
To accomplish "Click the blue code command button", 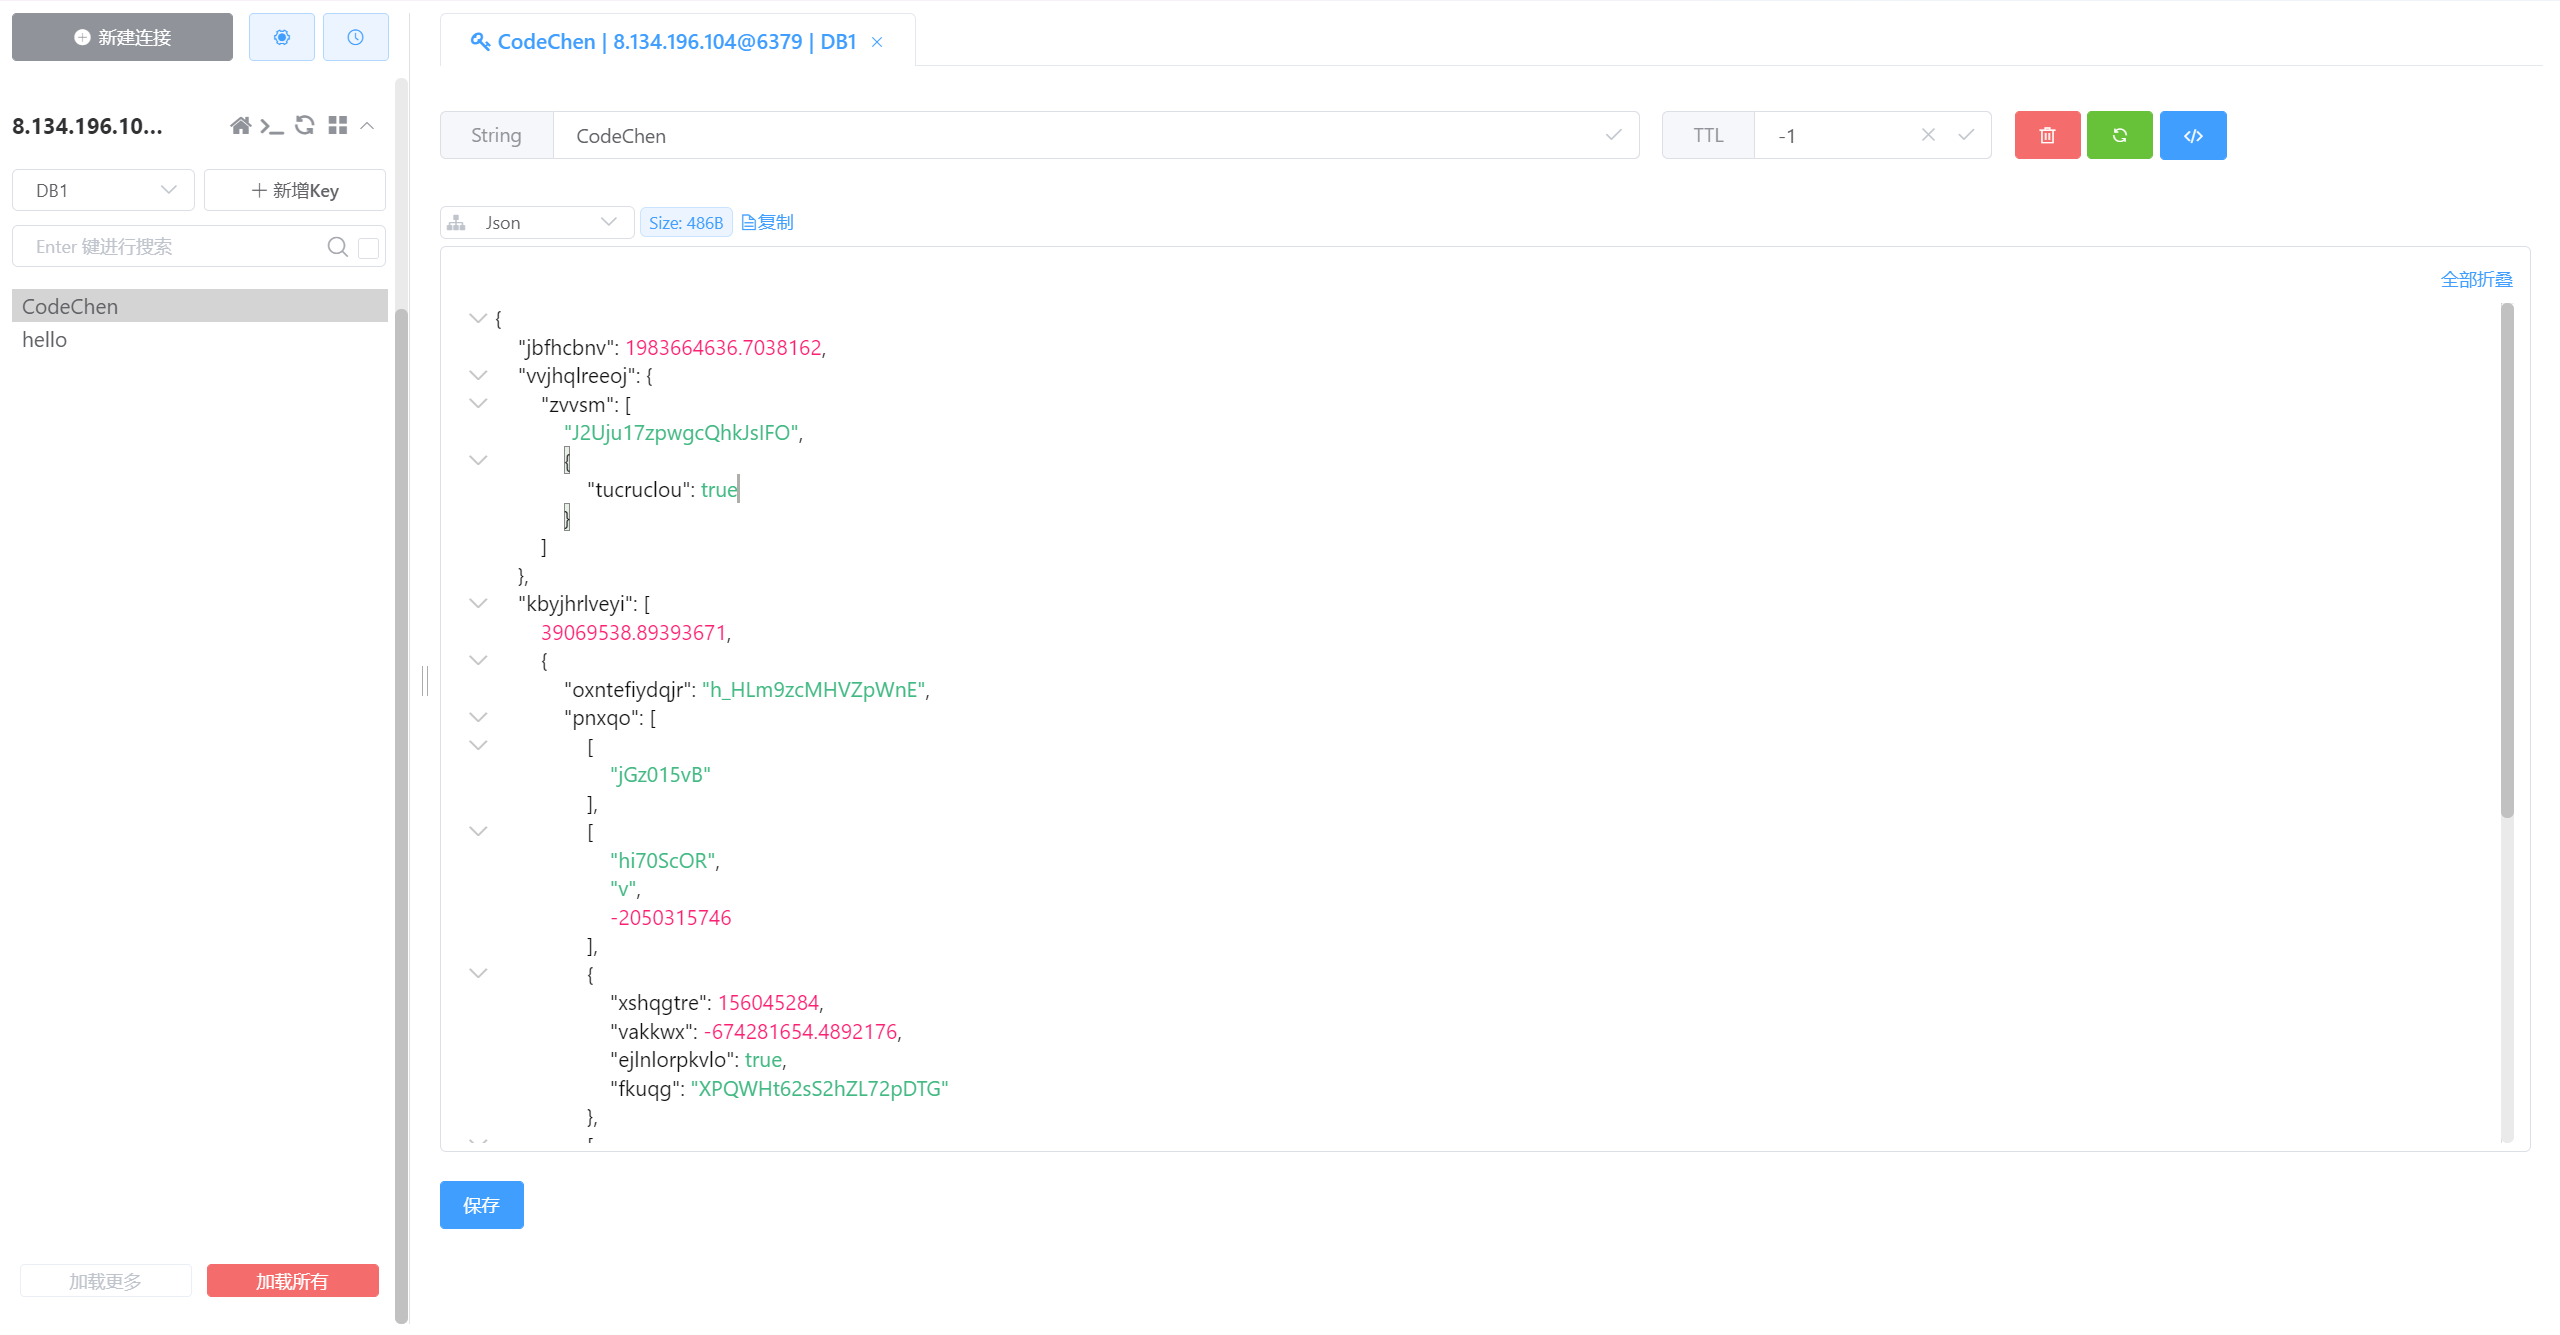I will point(2192,135).
